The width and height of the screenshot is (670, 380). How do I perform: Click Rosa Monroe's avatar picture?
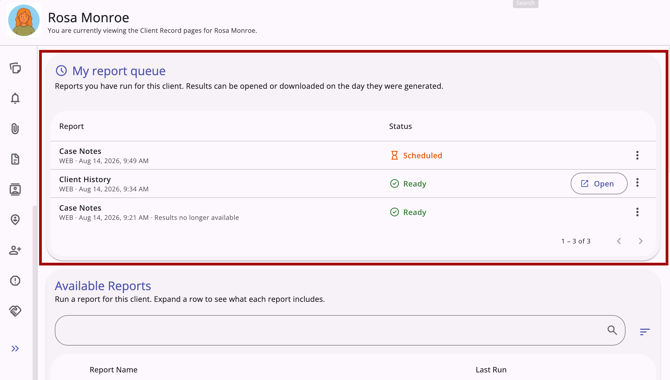pyautogui.click(x=24, y=20)
